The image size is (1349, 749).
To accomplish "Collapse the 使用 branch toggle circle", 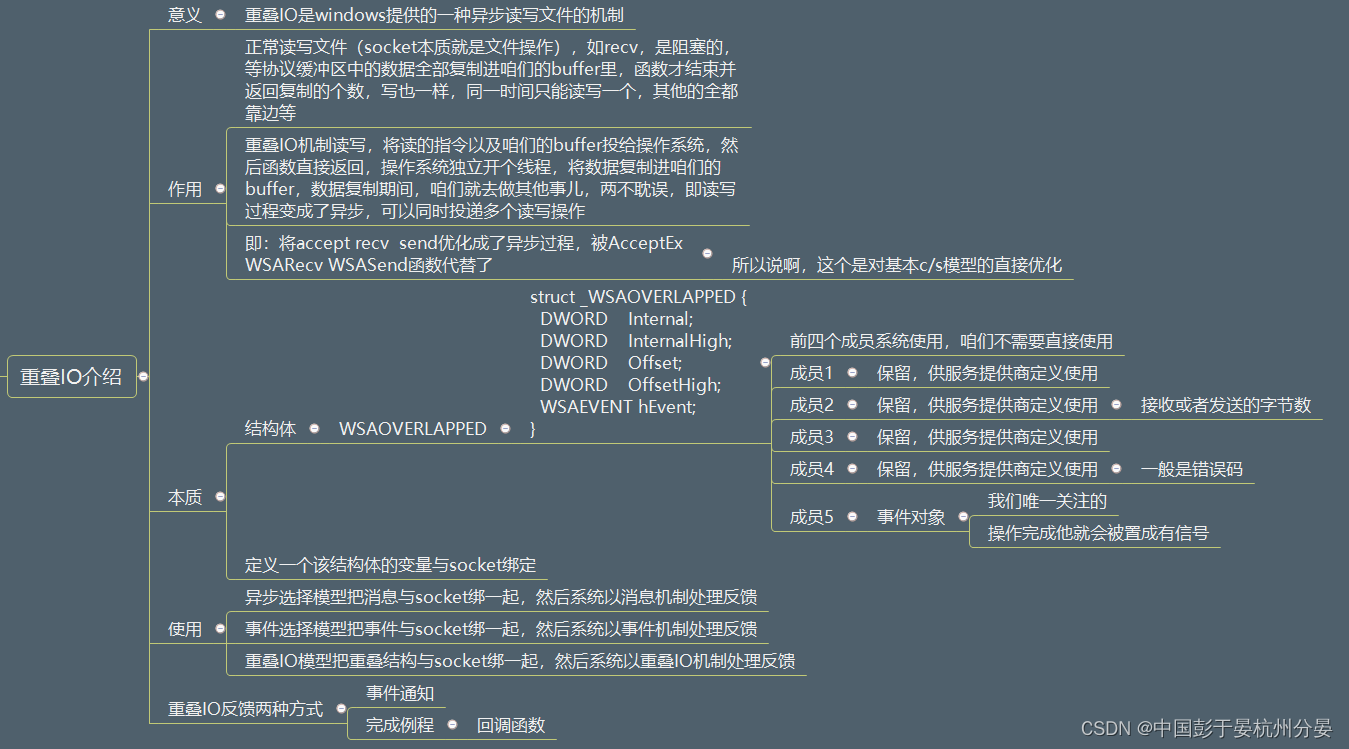I will (221, 629).
